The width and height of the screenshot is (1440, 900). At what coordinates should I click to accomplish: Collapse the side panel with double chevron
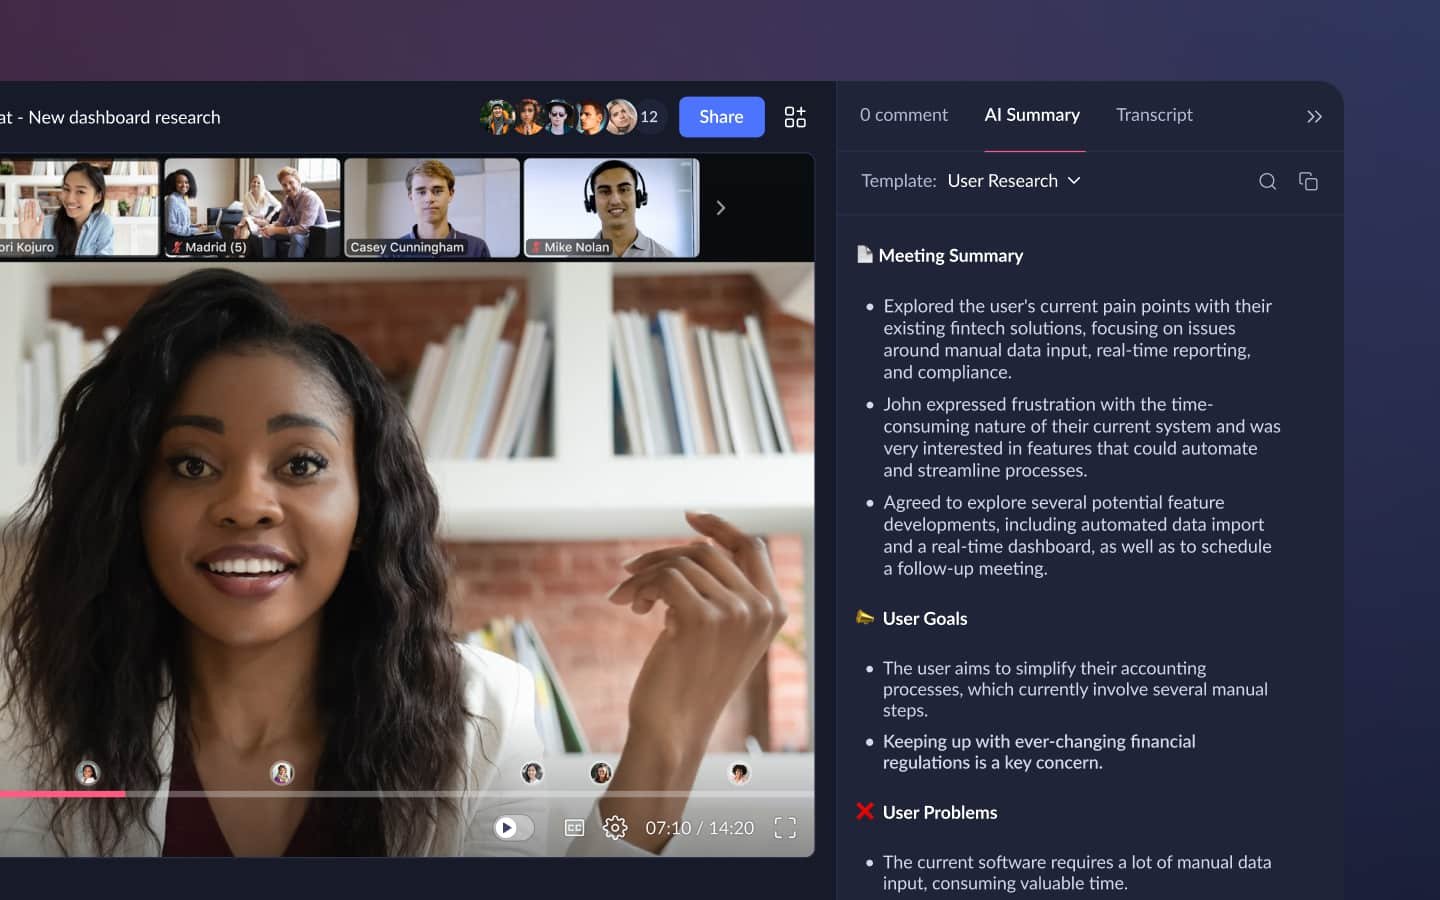point(1314,117)
